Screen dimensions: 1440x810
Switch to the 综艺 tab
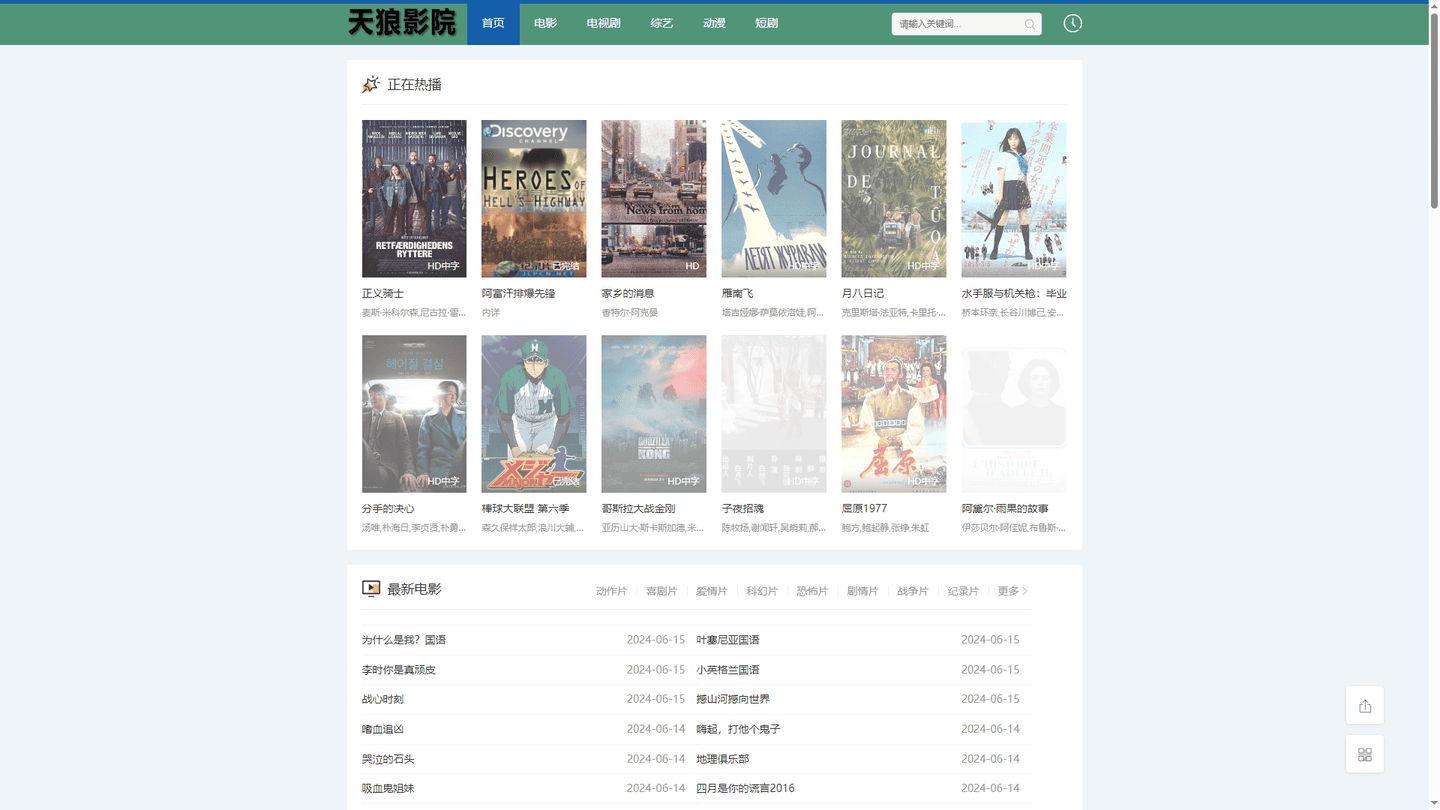[662, 23]
